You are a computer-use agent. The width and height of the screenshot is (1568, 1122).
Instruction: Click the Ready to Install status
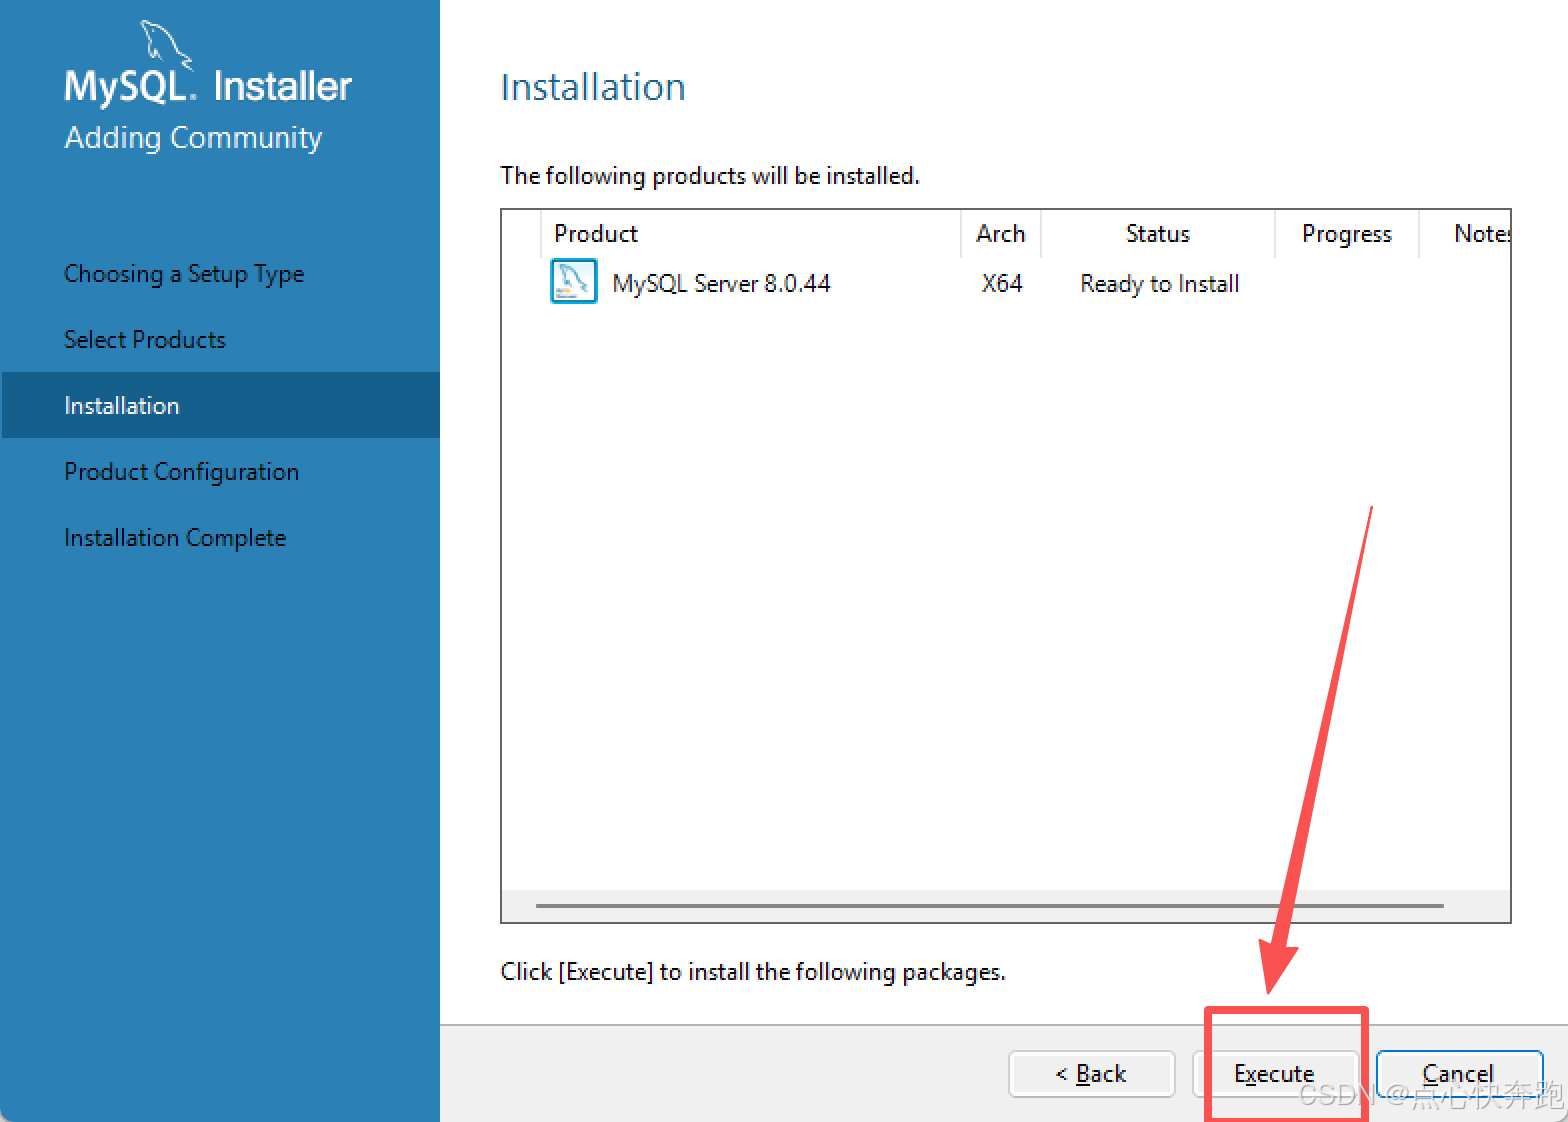click(1160, 284)
